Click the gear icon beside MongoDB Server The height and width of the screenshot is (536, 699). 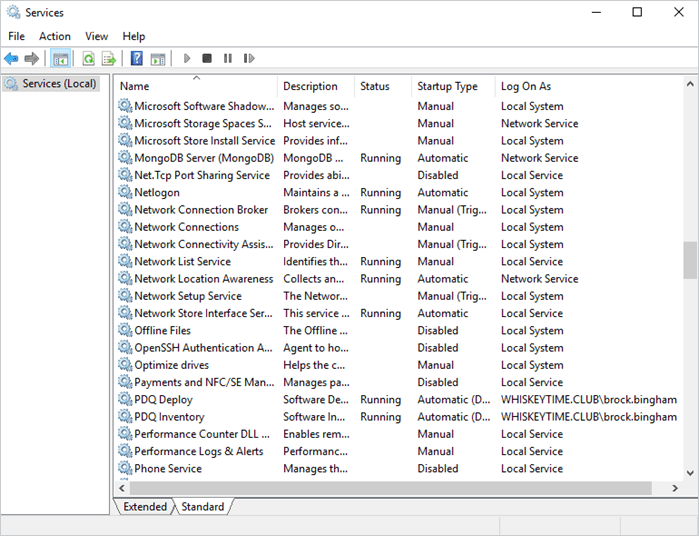(x=125, y=157)
